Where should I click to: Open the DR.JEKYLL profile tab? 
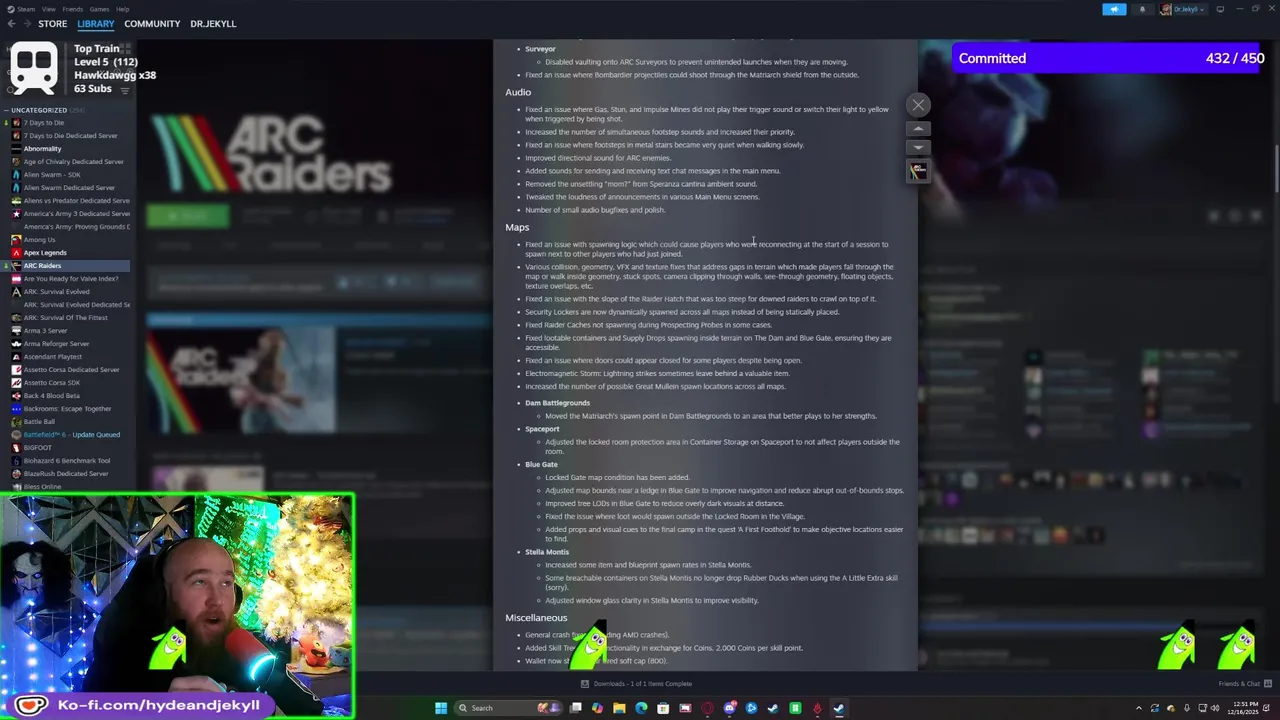(x=213, y=24)
